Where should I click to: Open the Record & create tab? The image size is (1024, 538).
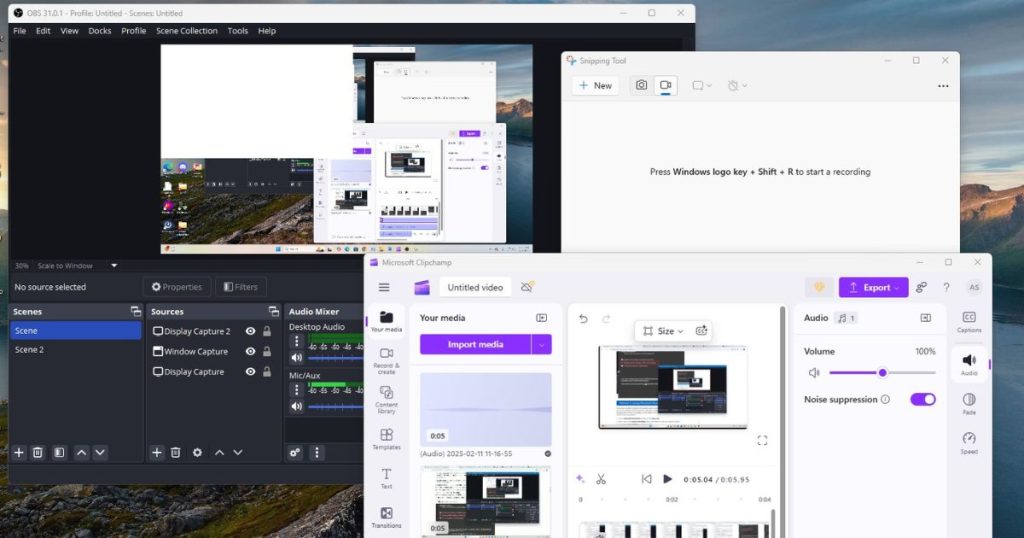point(386,360)
